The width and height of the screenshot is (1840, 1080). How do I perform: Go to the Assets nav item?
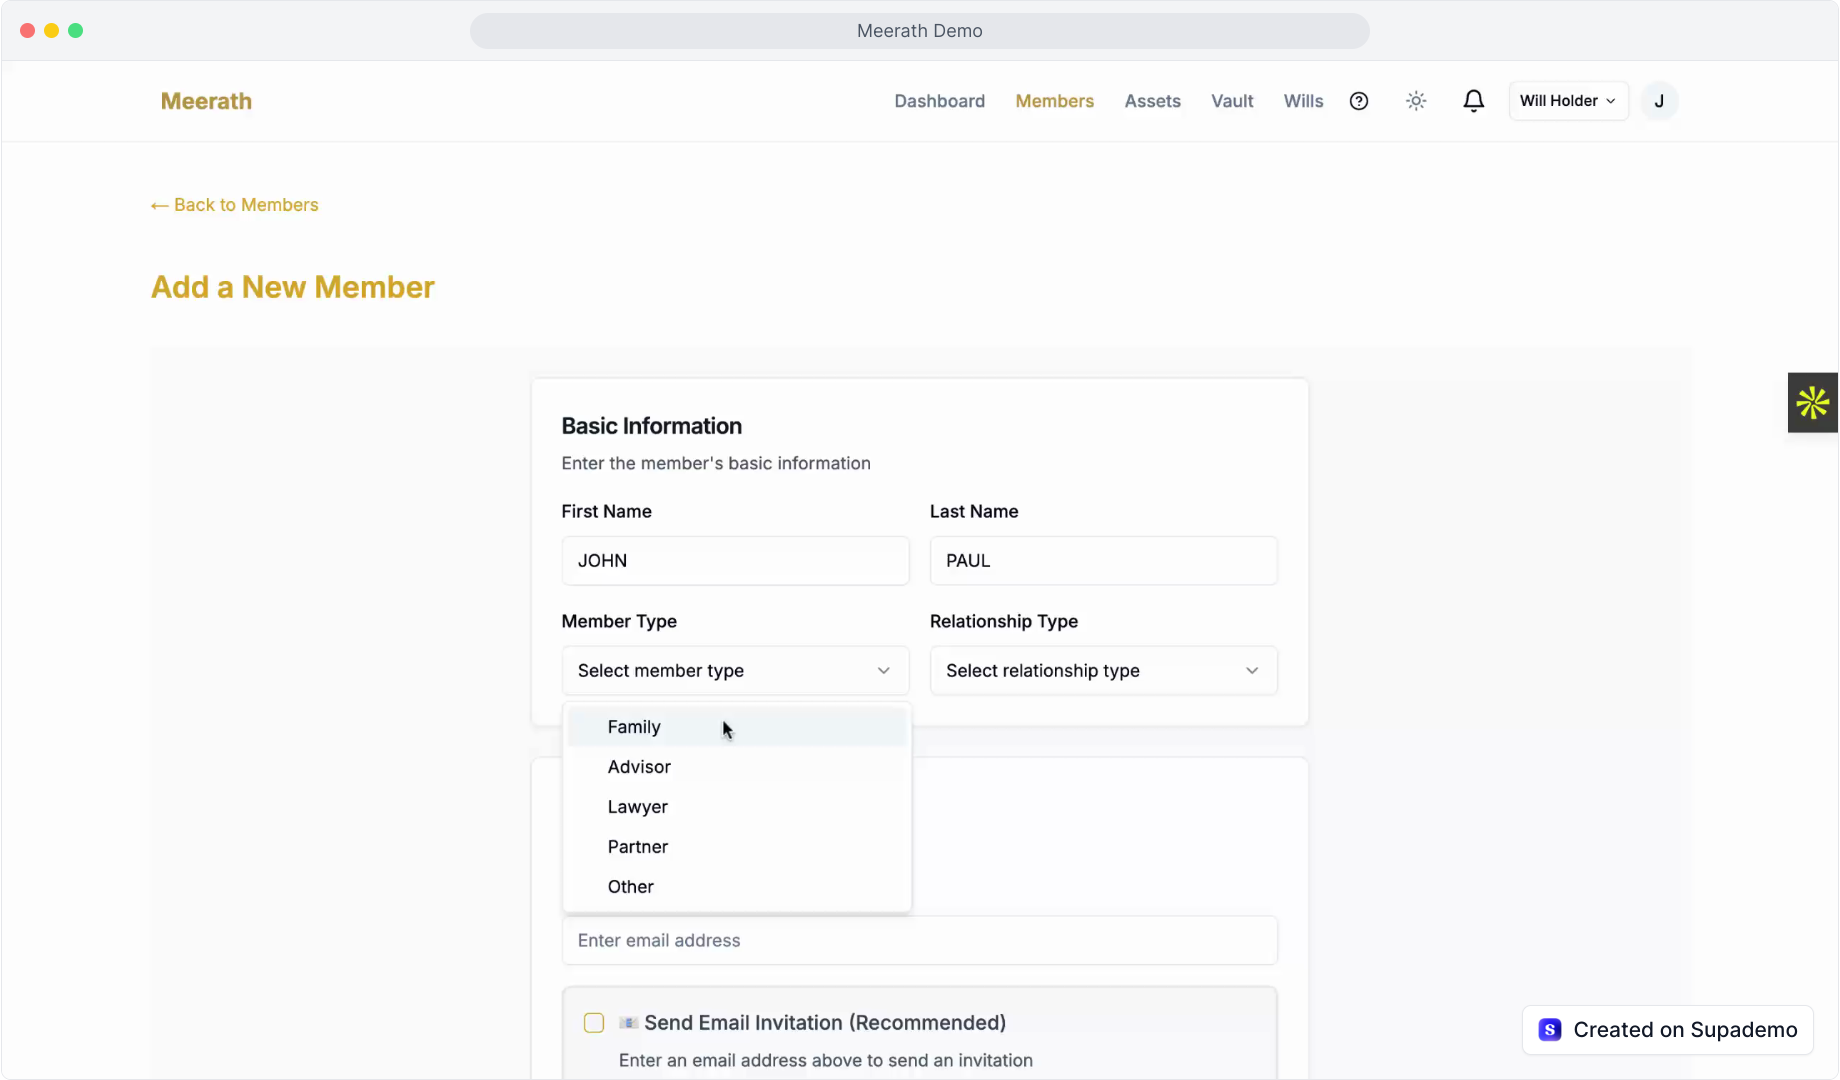pyautogui.click(x=1152, y=101)
